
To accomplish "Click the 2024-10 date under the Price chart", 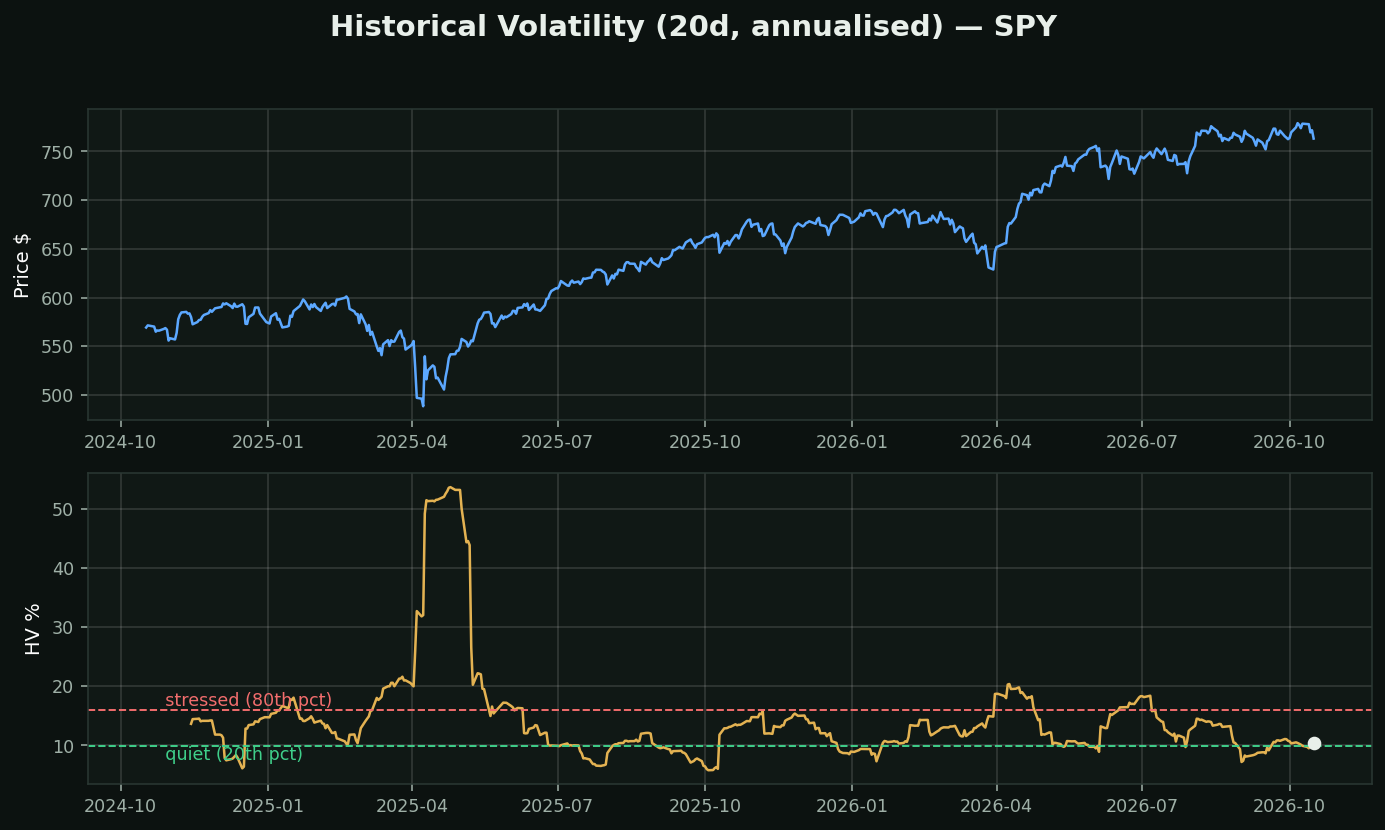I will (121, 441).
